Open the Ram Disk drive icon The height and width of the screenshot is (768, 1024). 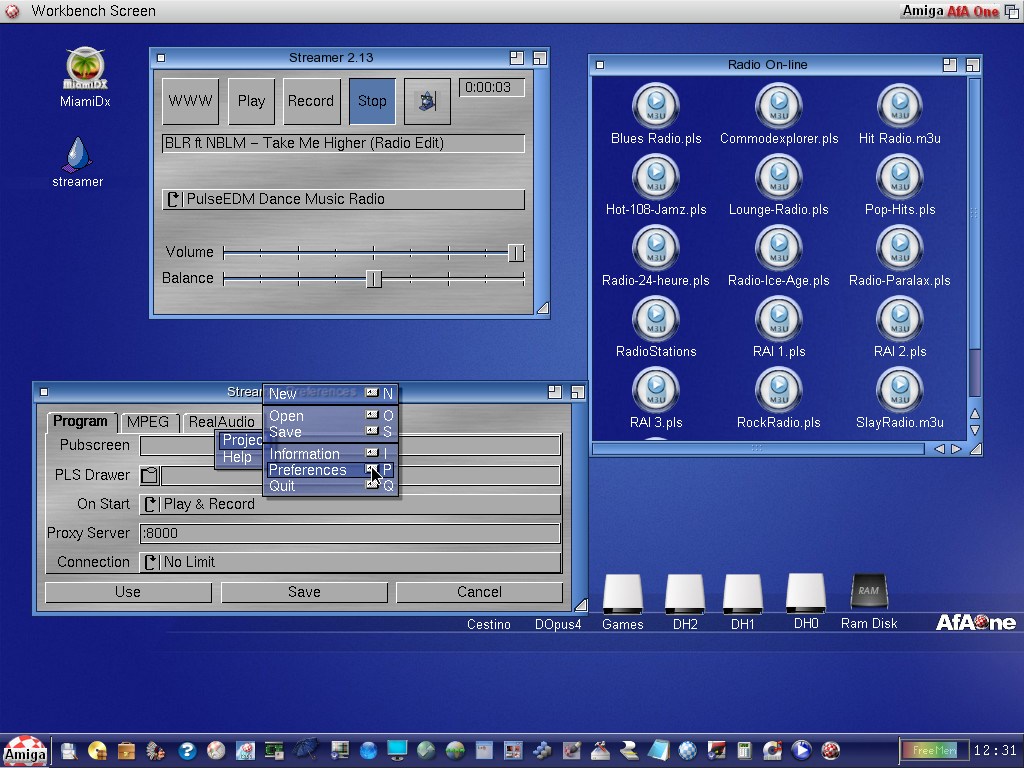pyautogui.click(x=868, y=593)
